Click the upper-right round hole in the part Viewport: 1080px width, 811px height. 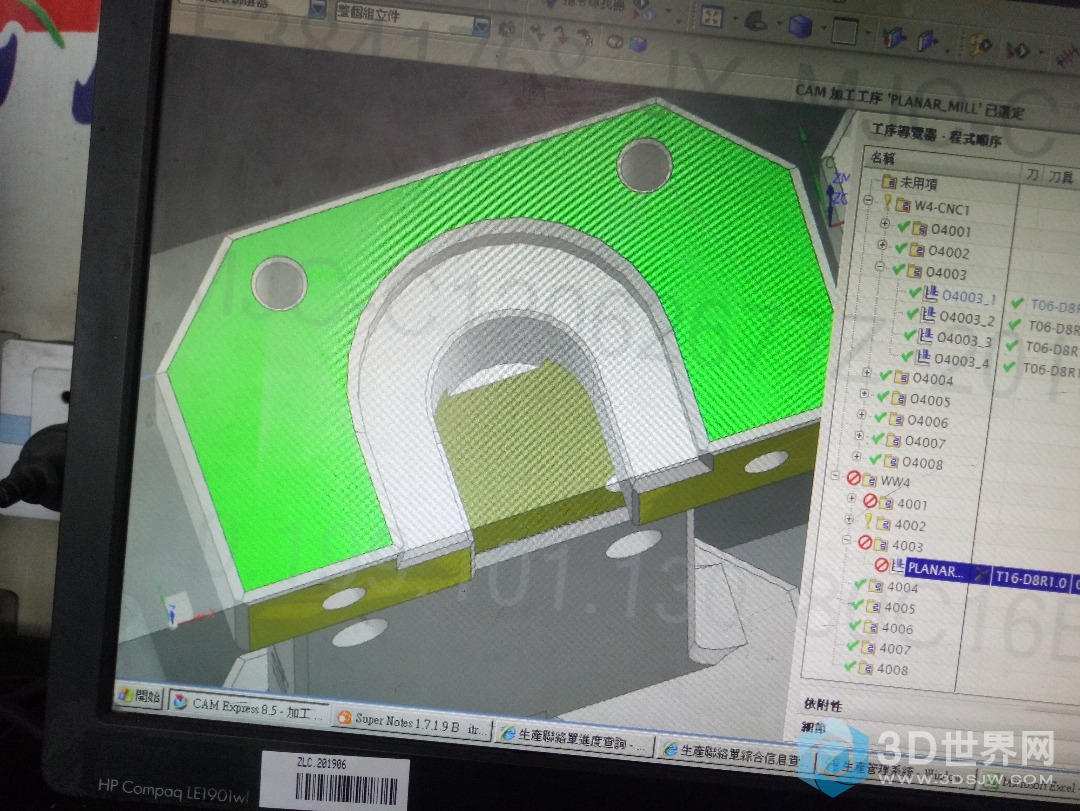point(645,165)
